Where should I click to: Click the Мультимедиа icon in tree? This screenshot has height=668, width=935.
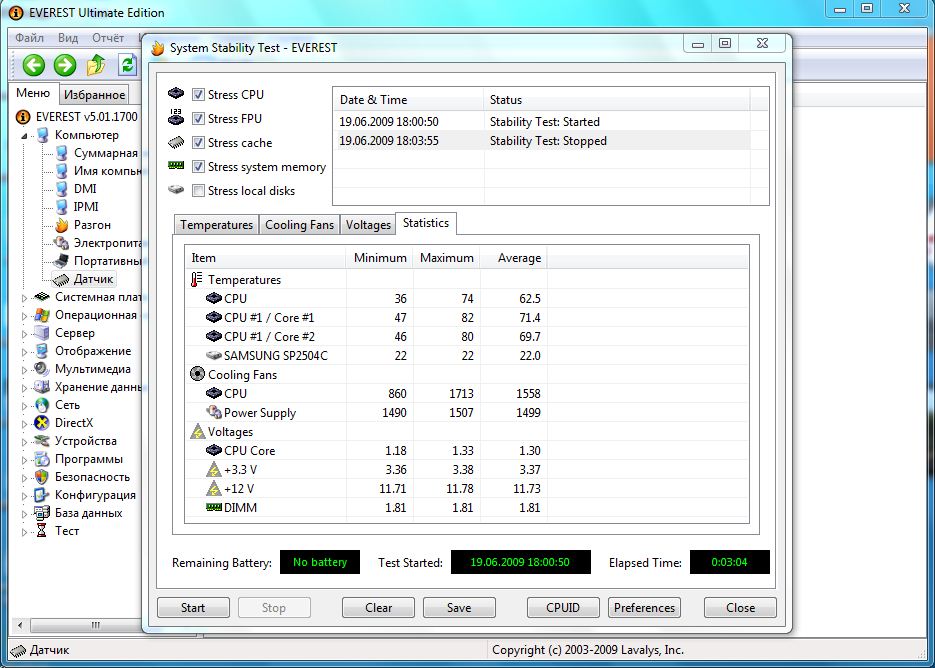click(42, 369)
